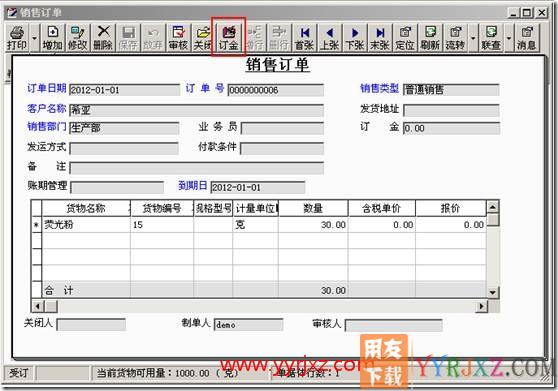The image size is (558, 391).
Task: Click the 计量单位 column header
Action: pyautogui.click(x=256, y=208)
